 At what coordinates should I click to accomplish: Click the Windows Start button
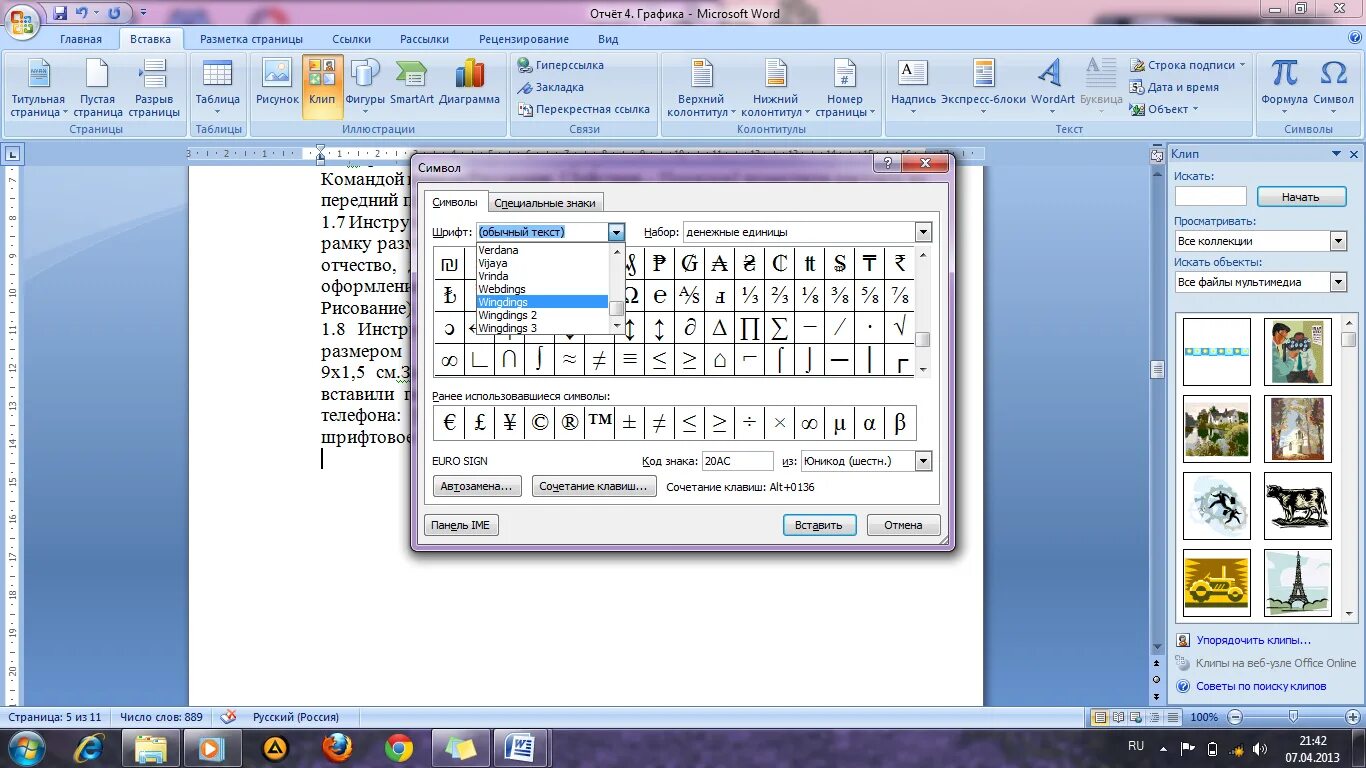click(24, 747)
